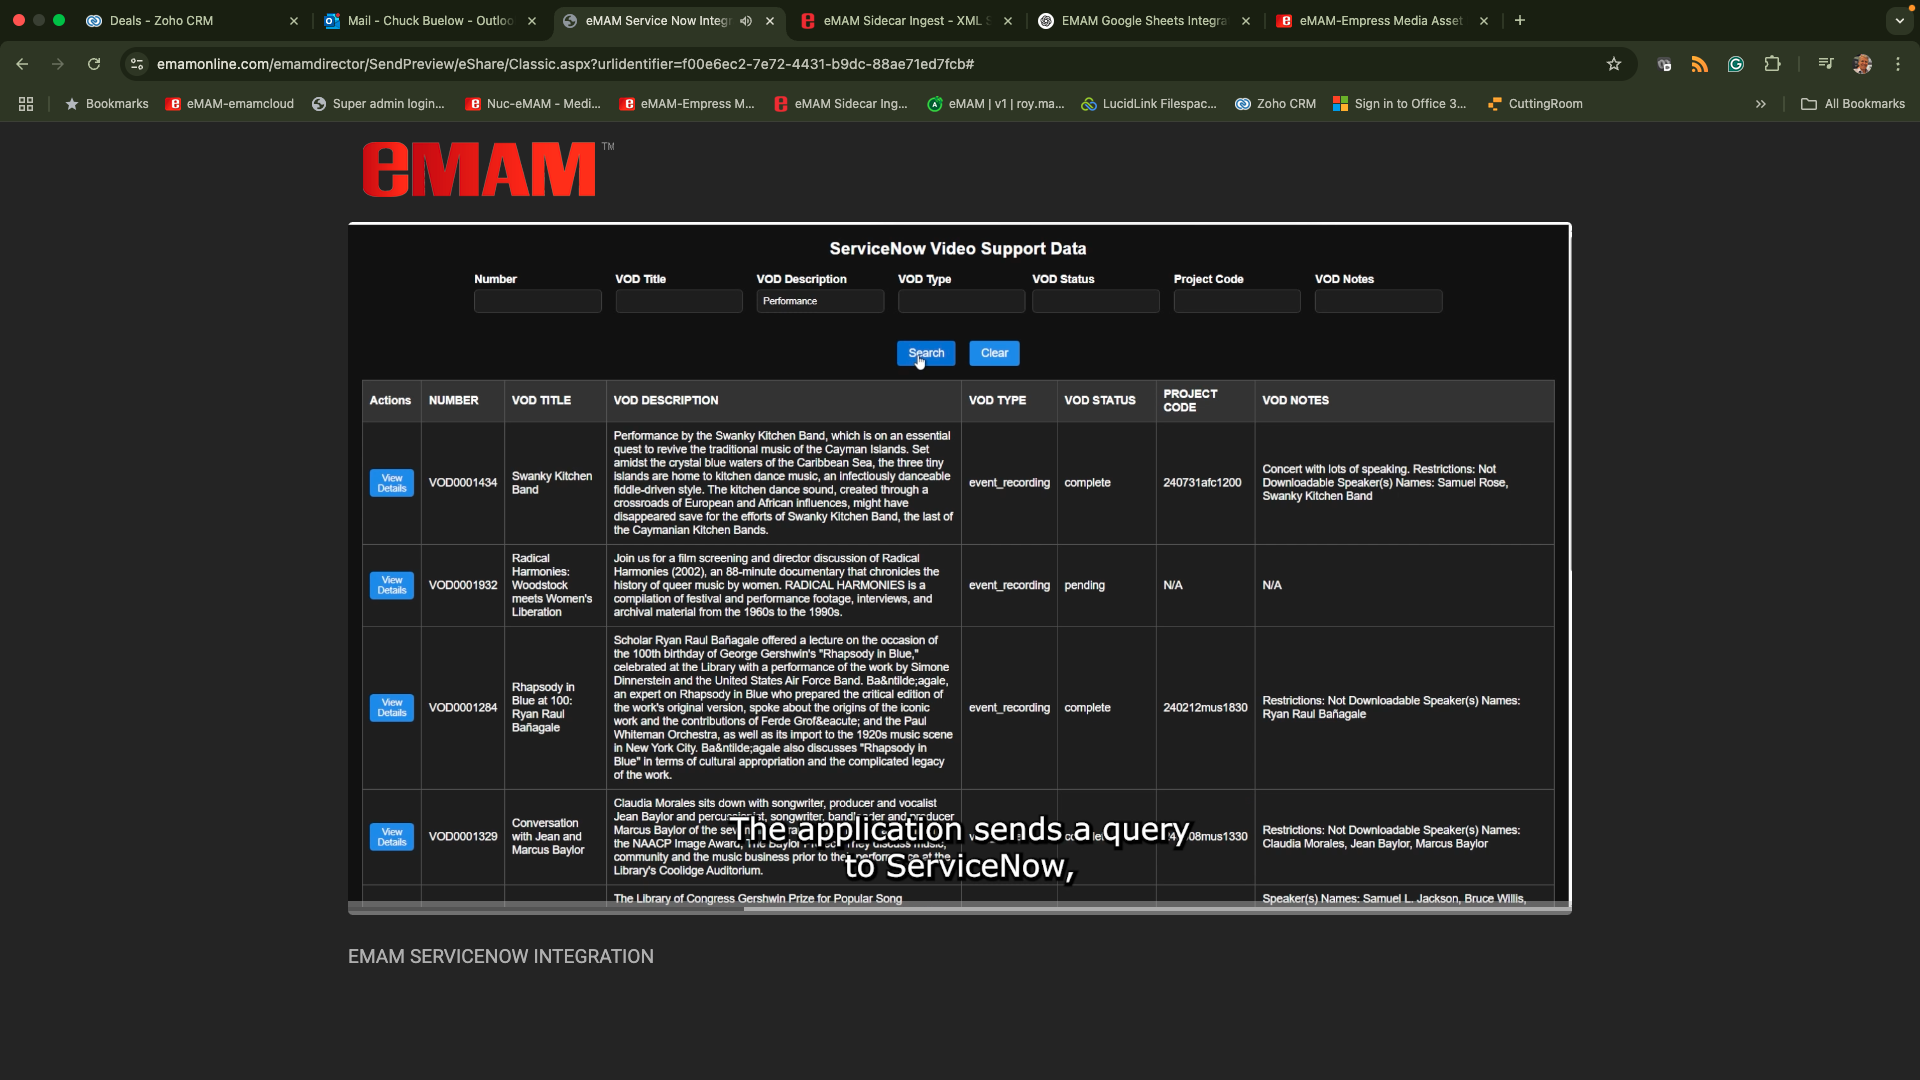View Details for VOD0001932 Radical Harmonies
Image resolution: width=1920 pixels, height=1080 pixels.
392,585
